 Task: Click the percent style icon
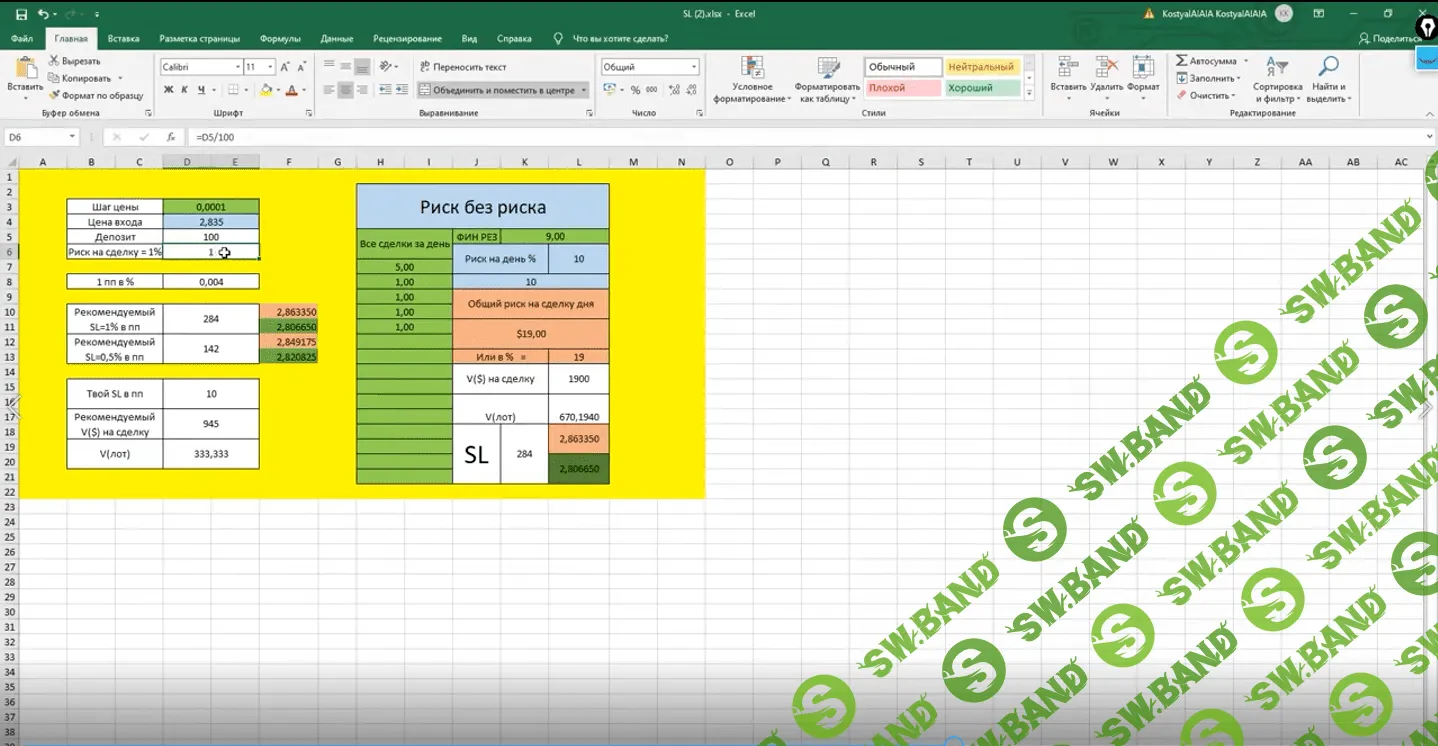click(x=635, y=90)
